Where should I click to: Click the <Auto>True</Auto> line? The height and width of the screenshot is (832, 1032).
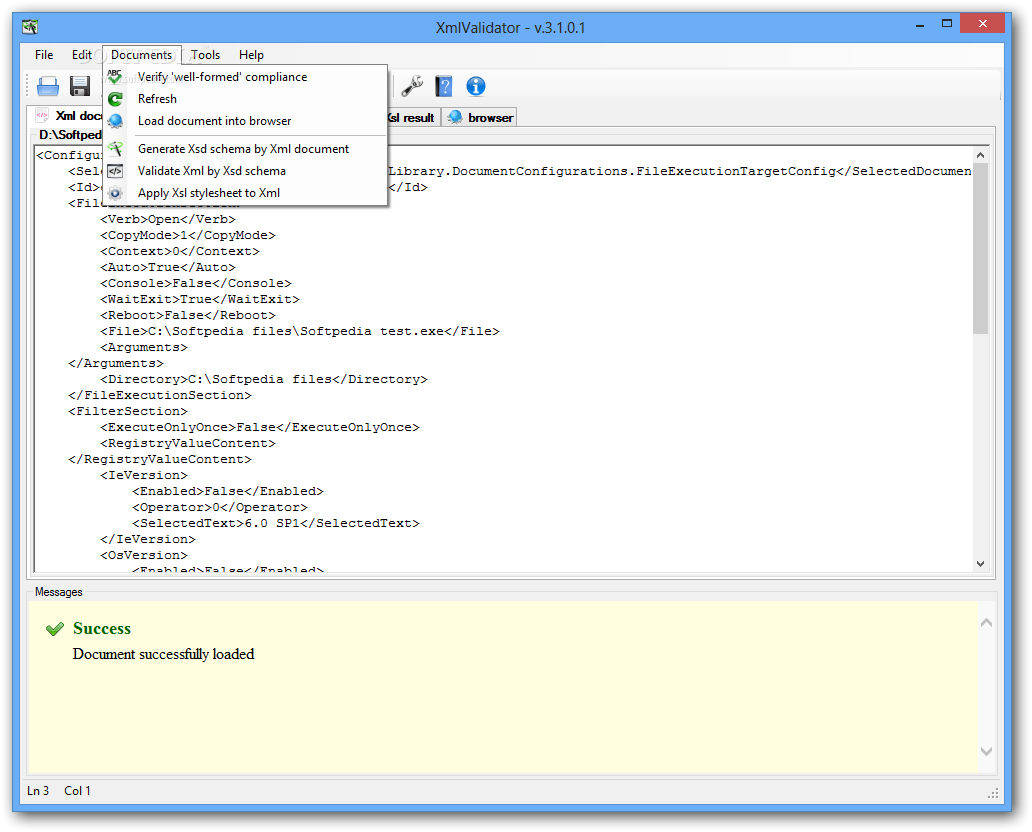(x=168, y=267)
